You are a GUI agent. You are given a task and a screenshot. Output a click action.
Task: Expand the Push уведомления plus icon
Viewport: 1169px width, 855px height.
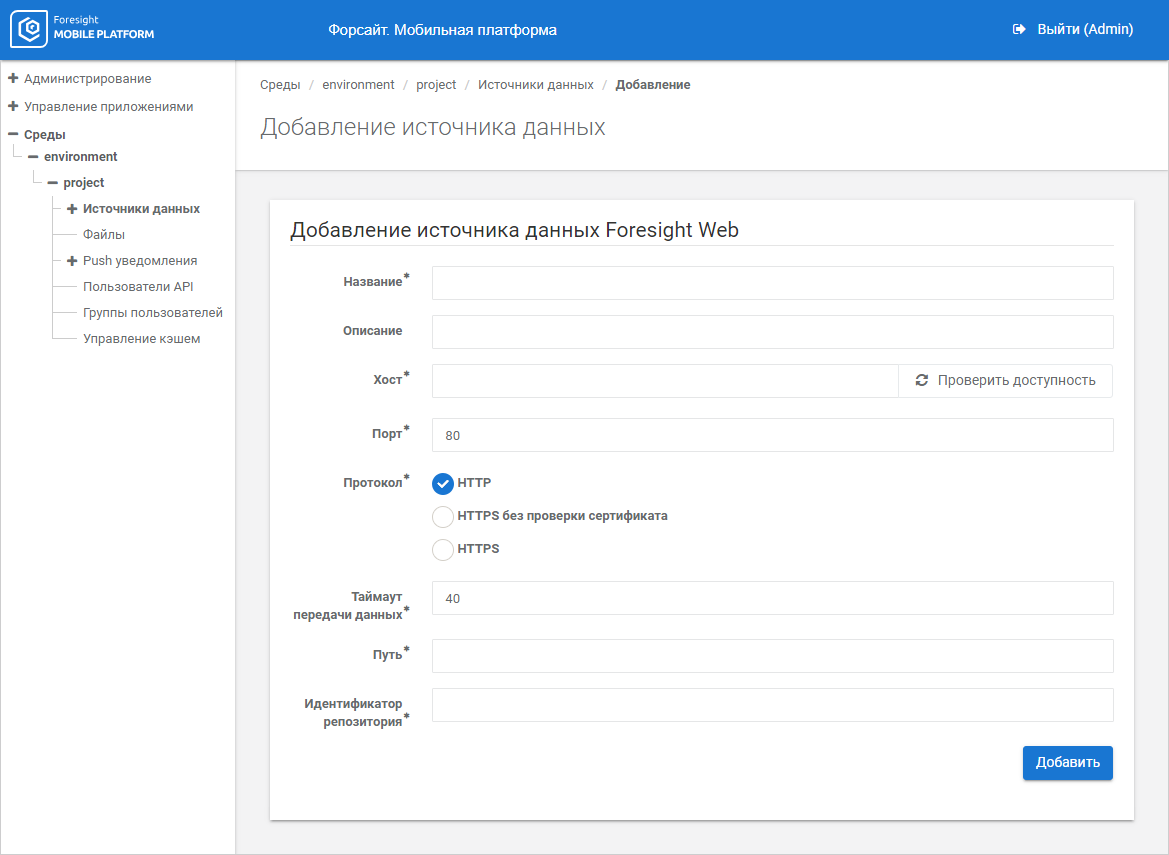[x=72, y=261]
